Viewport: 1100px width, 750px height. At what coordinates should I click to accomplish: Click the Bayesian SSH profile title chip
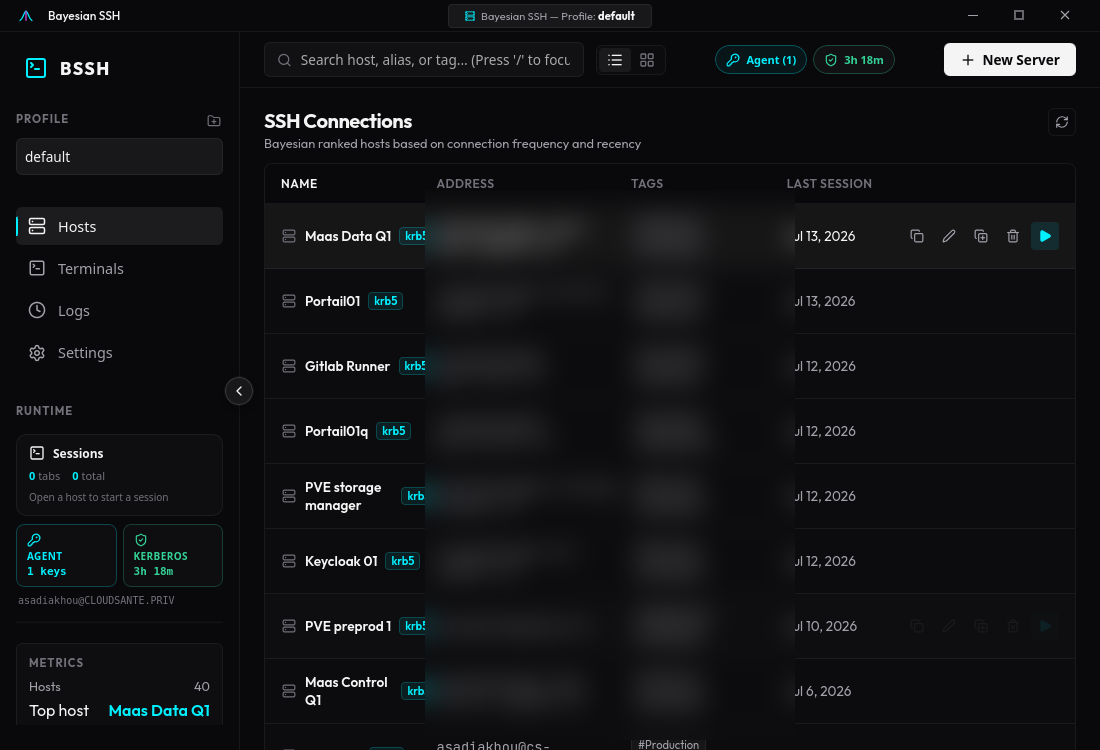click(550, 16)
